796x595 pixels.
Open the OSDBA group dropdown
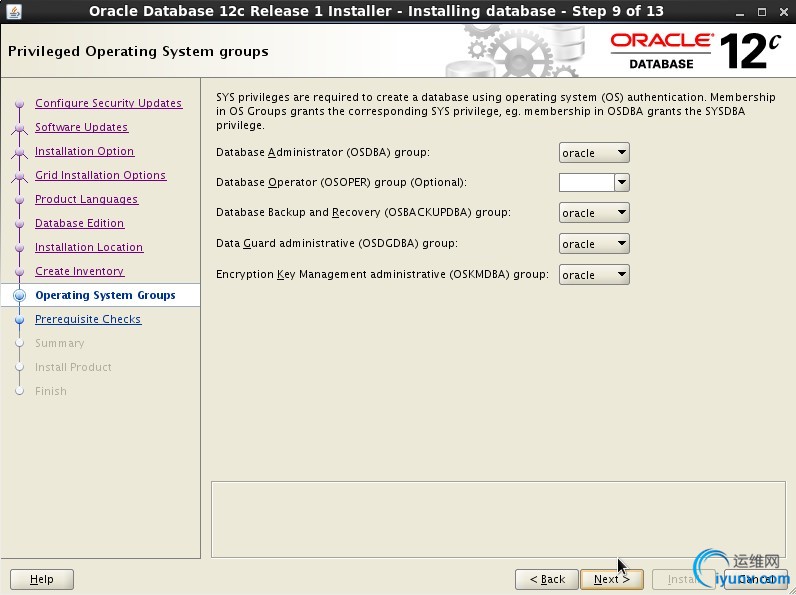594,153
